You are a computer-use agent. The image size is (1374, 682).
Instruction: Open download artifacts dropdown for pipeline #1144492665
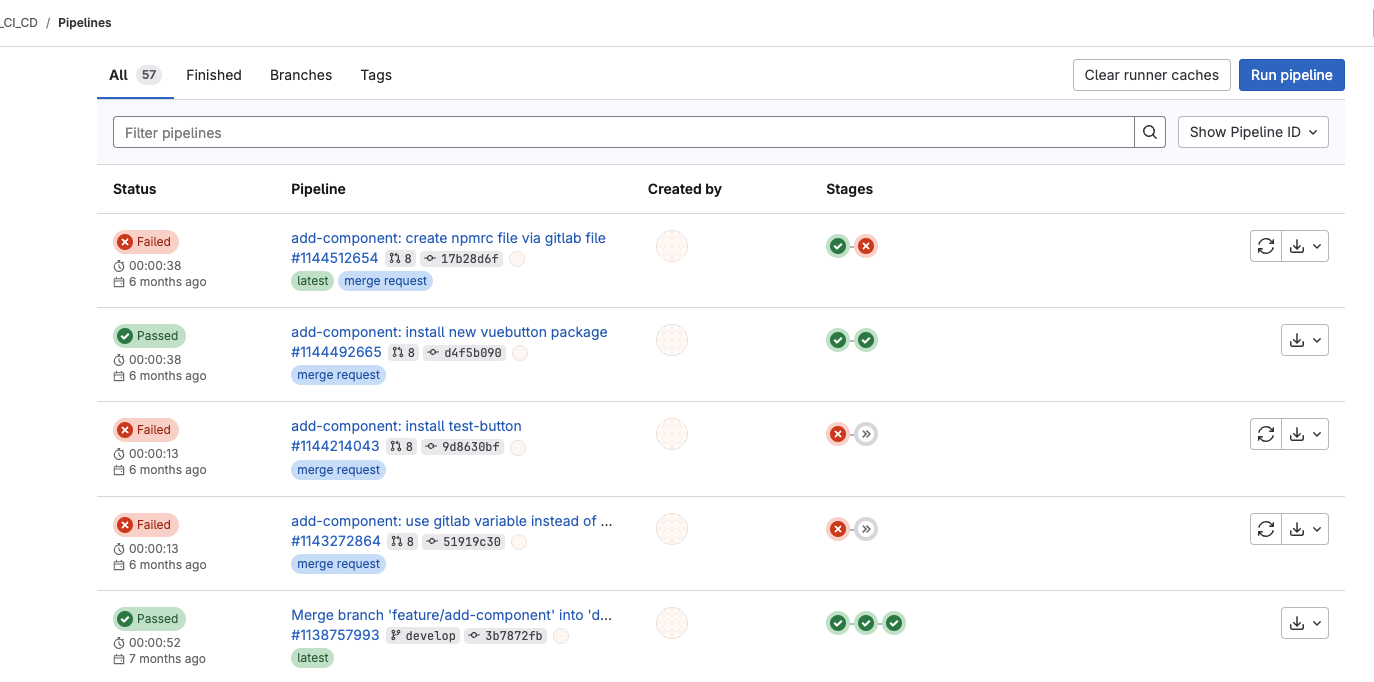coord(1305,340)
